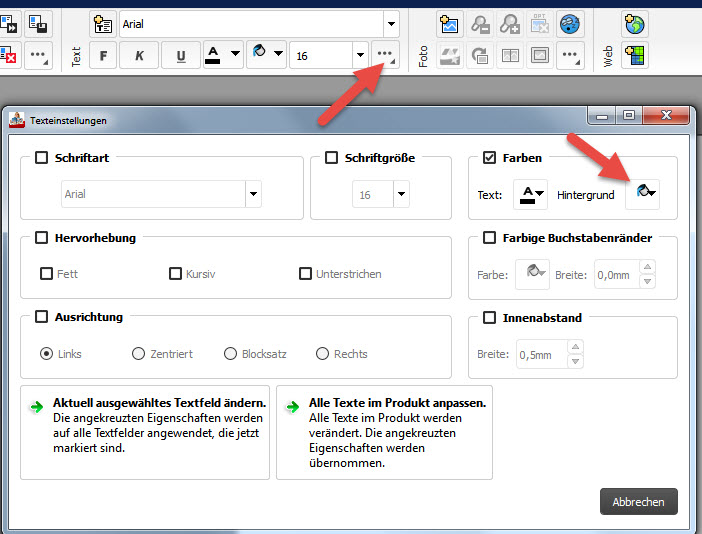Click the insert text field icon
The width and height of the screenshot is (702, 534).
point(103,24)
